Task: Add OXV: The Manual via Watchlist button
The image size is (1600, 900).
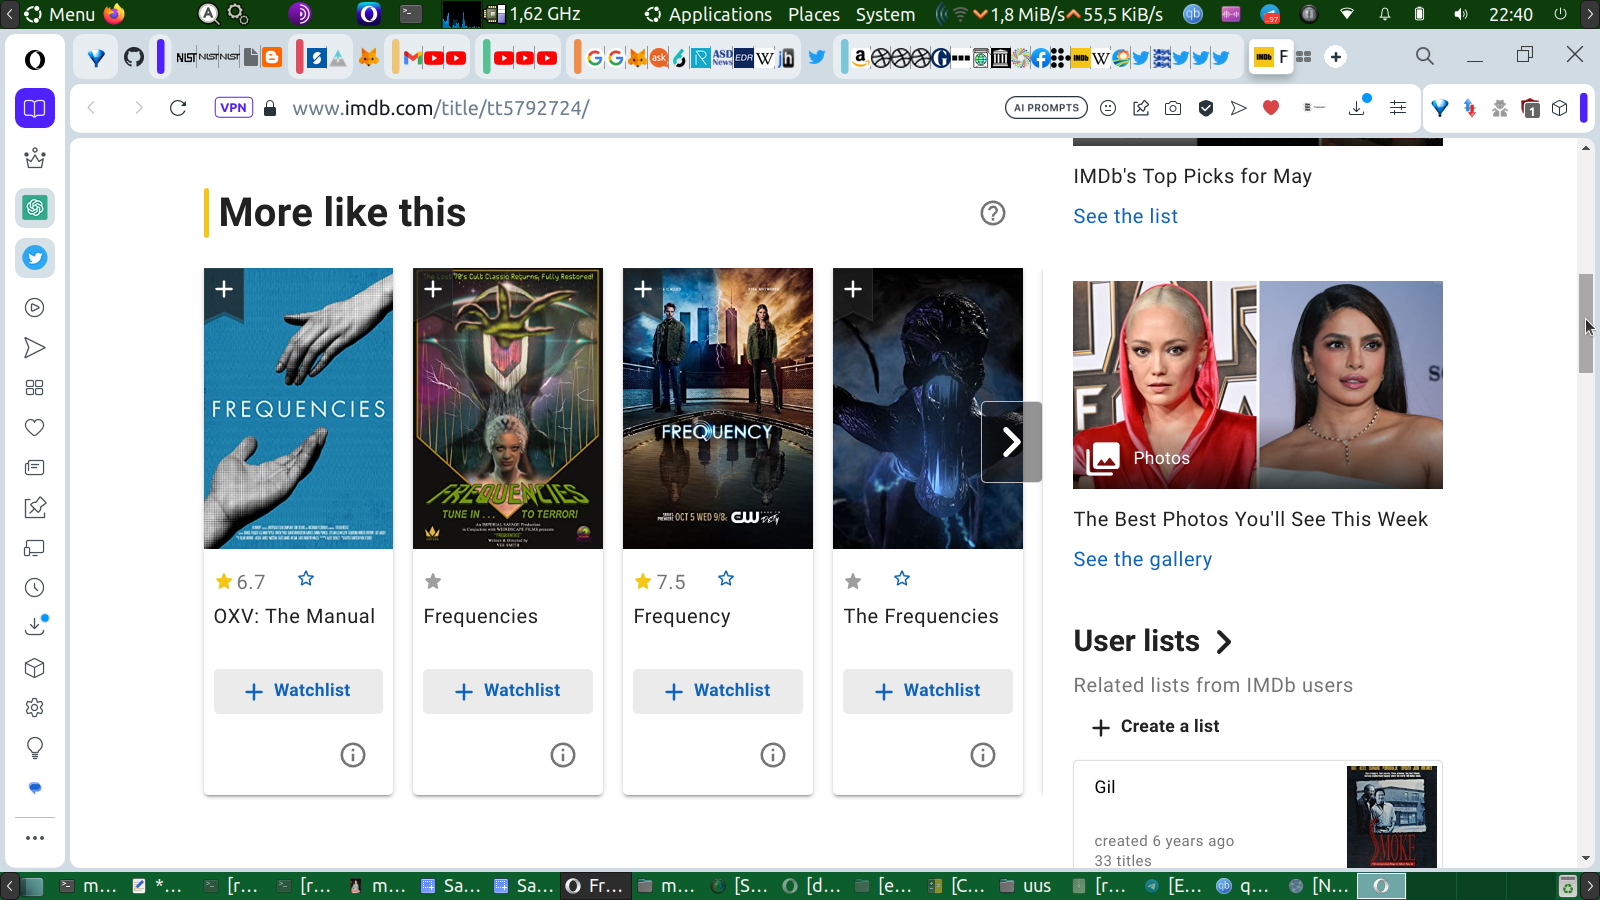Action: [298, 691]
